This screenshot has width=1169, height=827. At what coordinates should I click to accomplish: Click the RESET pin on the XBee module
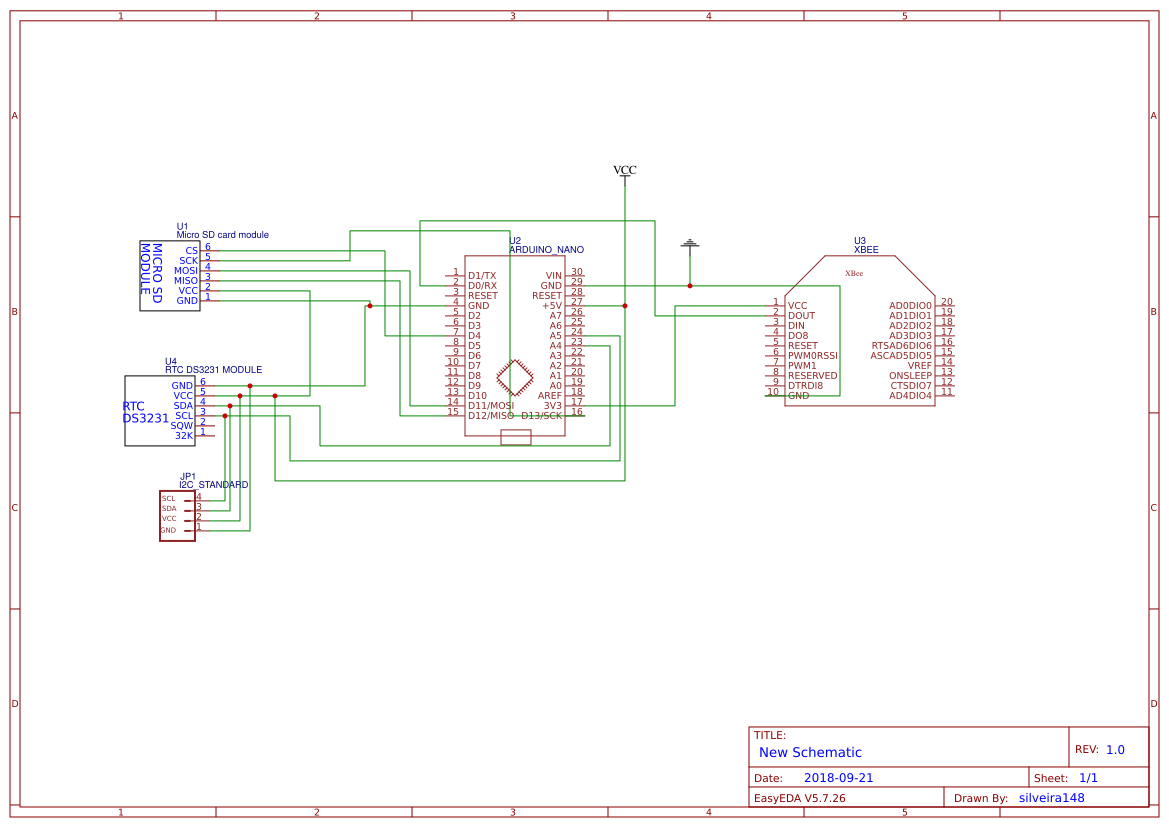coord(805,345)
